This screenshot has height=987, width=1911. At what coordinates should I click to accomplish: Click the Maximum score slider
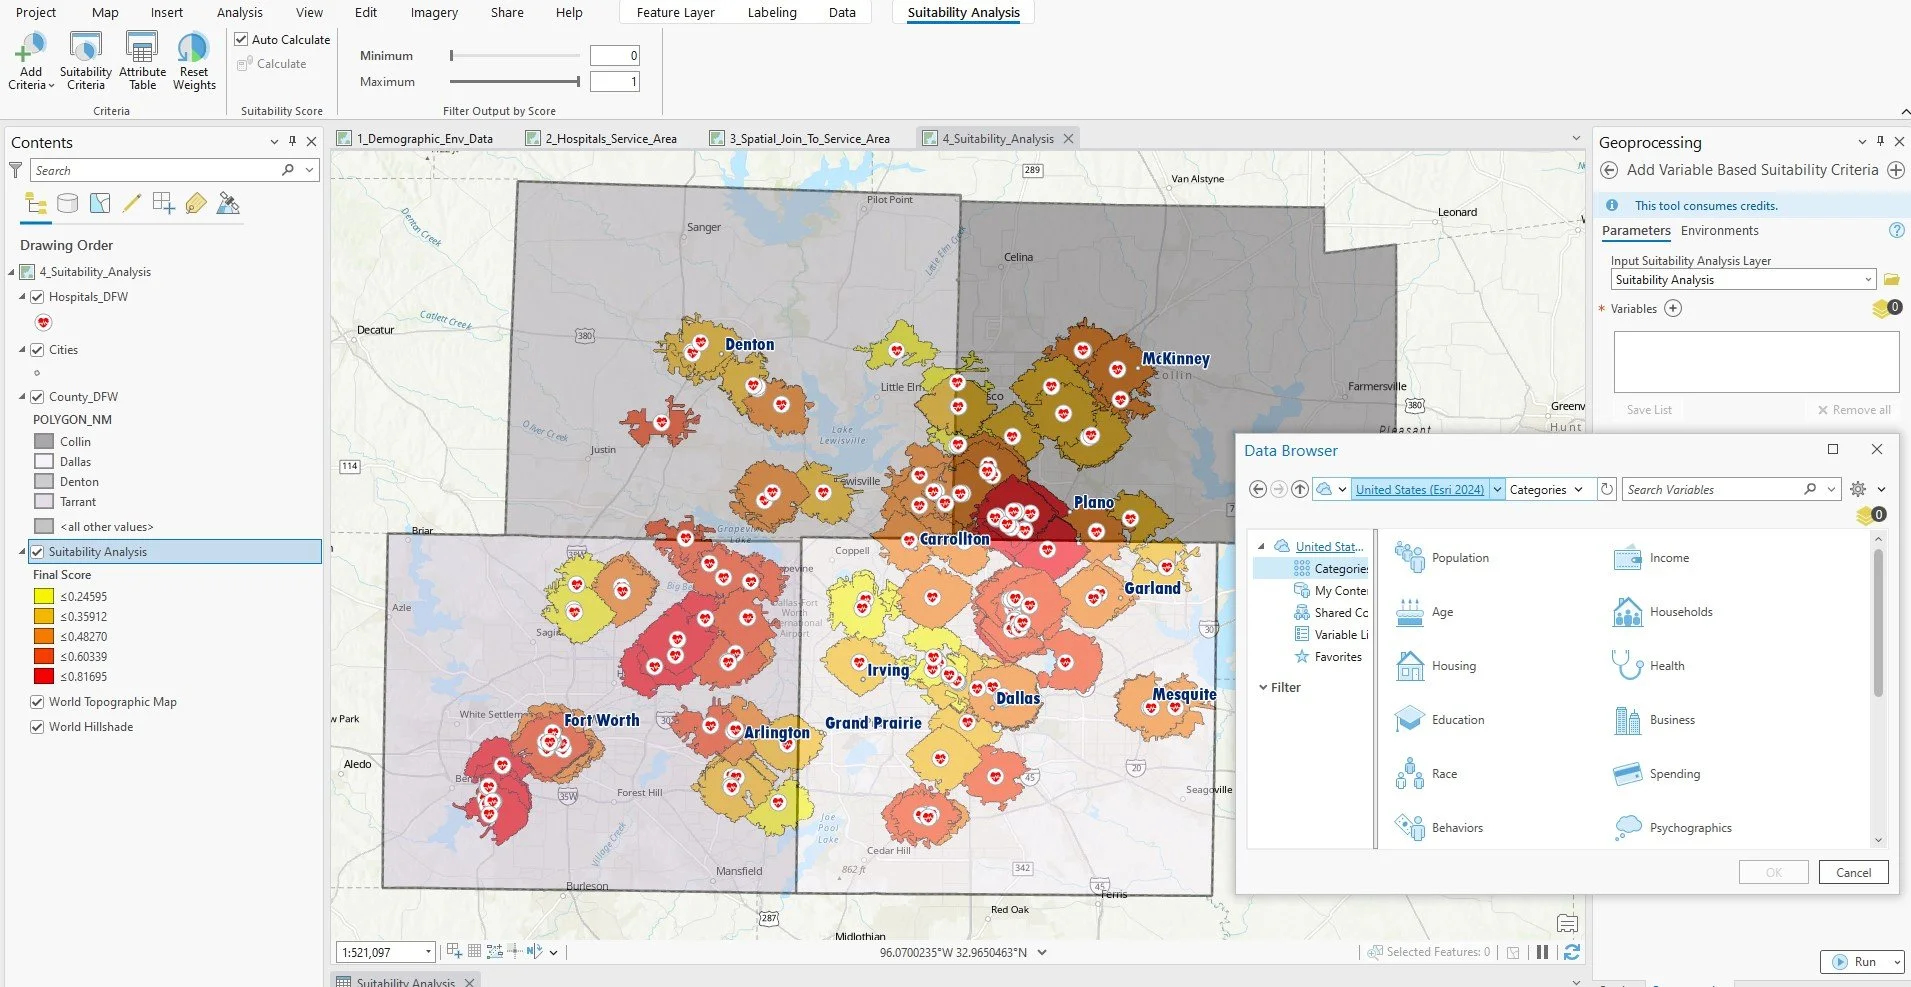515,82
